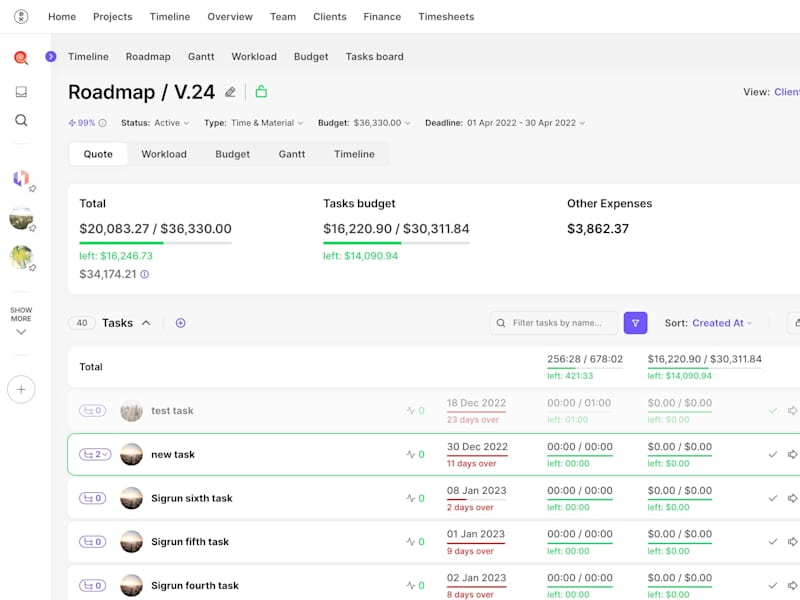
Task: Mark test task as complete
Action: [x=773, y=411]
